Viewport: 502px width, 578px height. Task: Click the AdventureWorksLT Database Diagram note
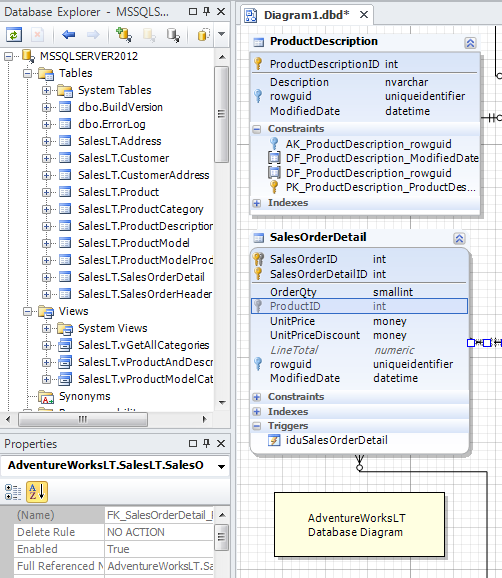pyautogui.click(x=359, y=525)
